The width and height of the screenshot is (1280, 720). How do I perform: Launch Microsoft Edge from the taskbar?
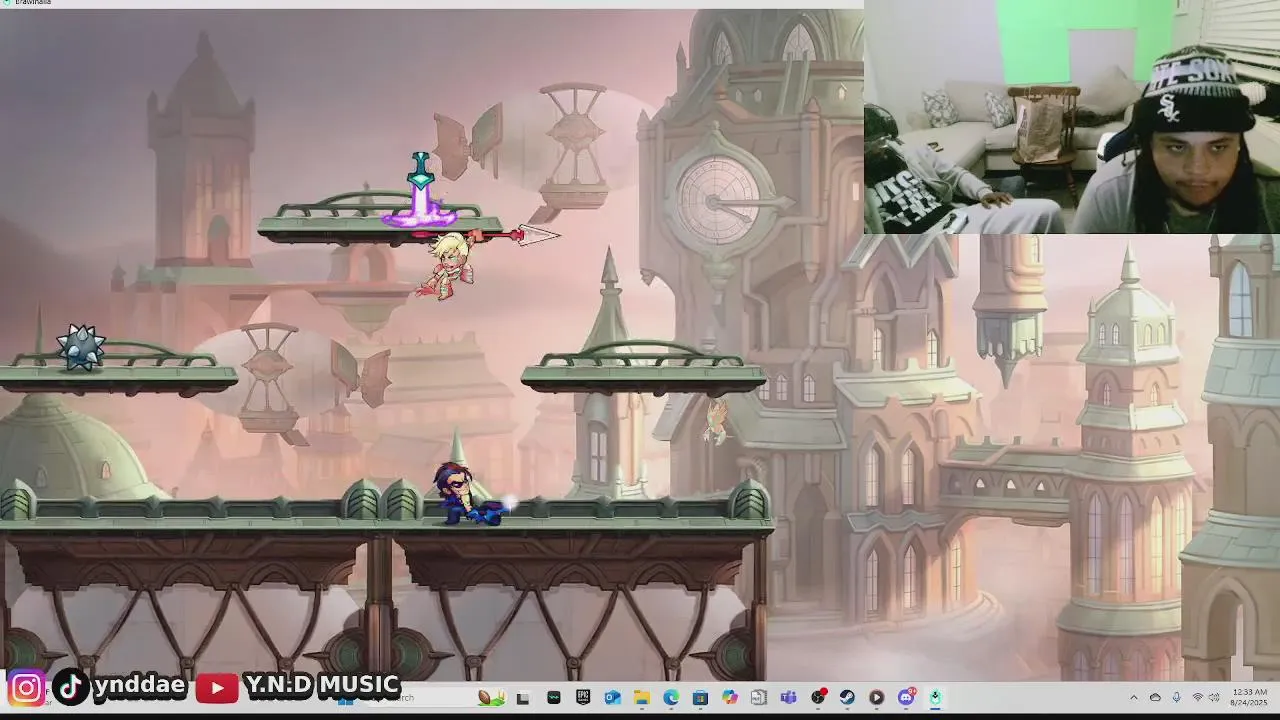click(x=671, y=697)
